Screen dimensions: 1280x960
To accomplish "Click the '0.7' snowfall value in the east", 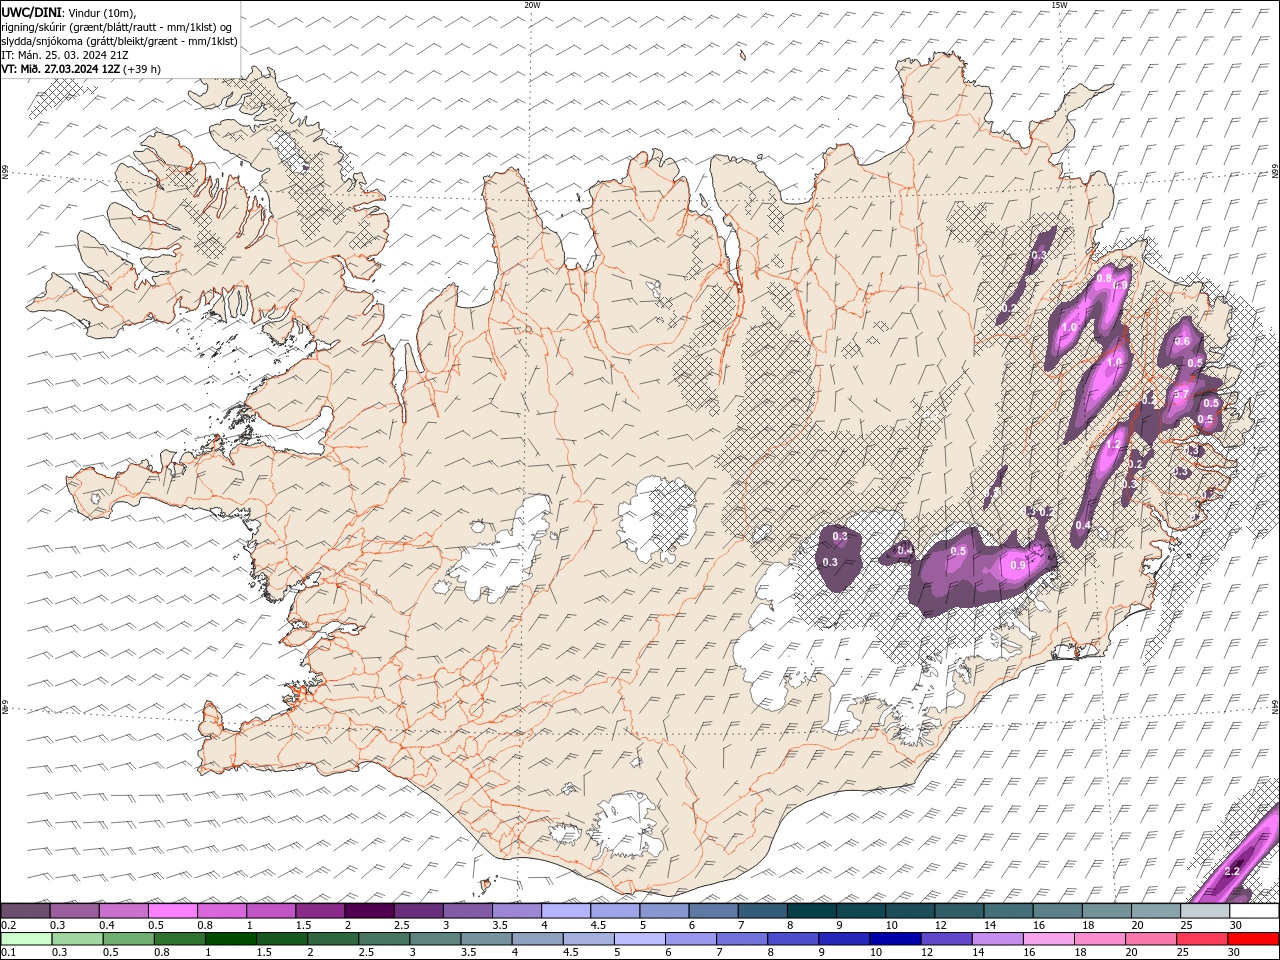I will click(x=1180, y=395).
